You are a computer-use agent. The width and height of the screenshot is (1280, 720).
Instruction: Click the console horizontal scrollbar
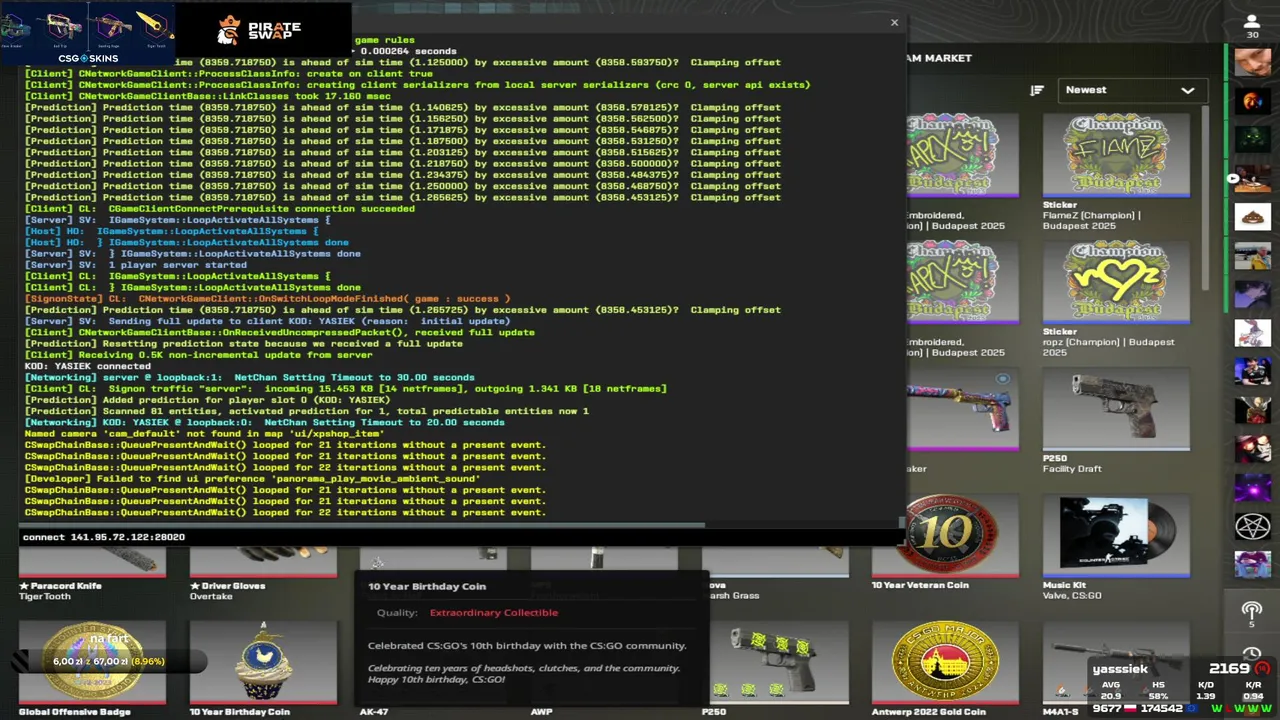362,525
